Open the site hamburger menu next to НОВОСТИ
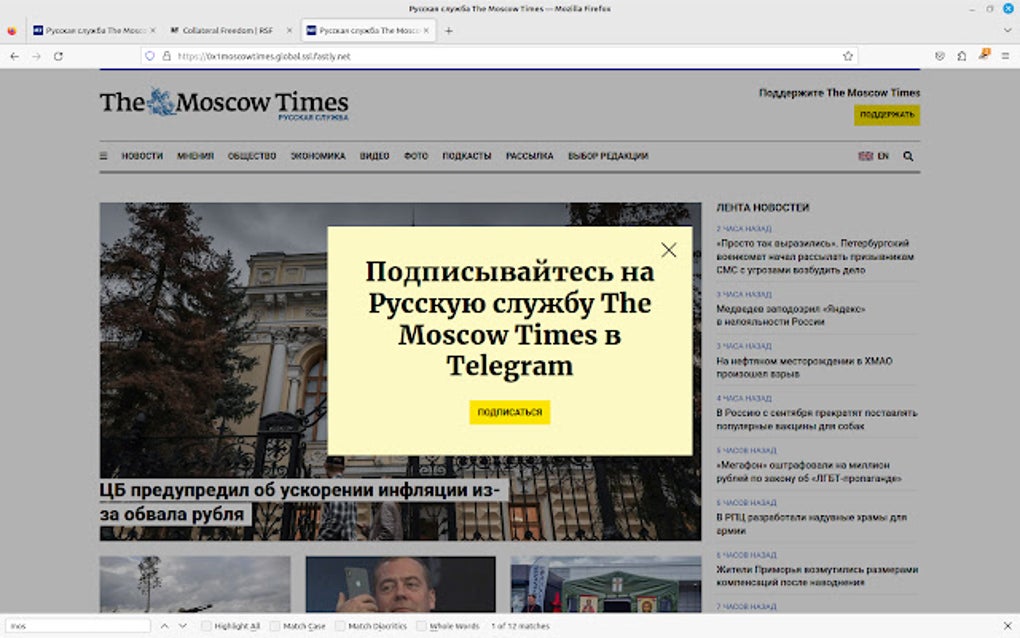 point(103,156)
